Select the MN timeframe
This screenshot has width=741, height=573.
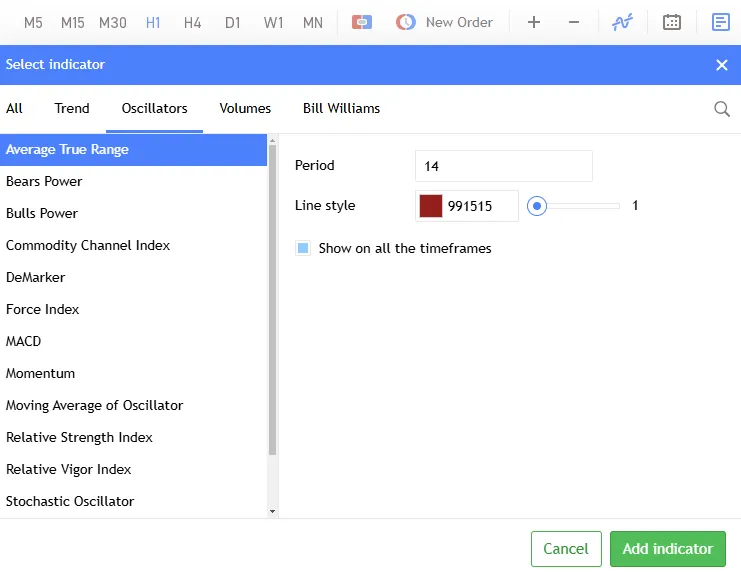click(313, 23)
